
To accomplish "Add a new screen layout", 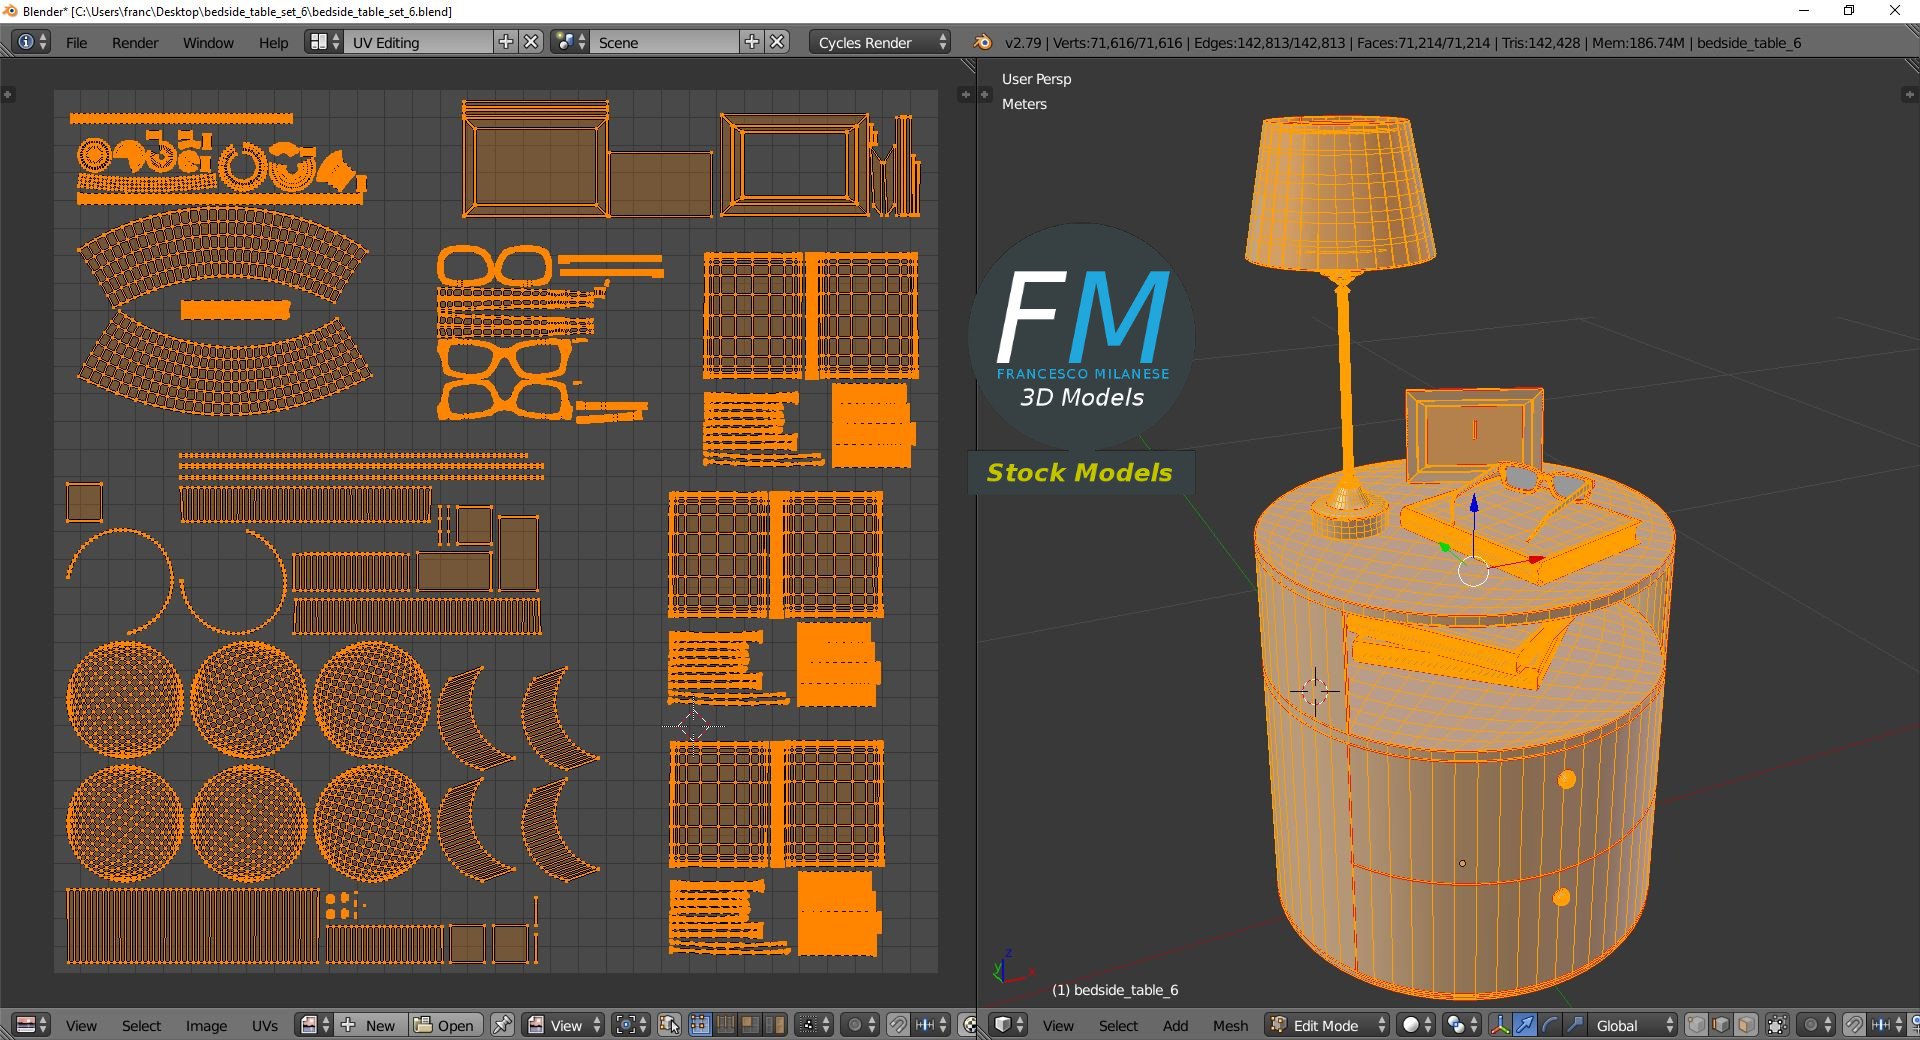I will pos(506,42).
